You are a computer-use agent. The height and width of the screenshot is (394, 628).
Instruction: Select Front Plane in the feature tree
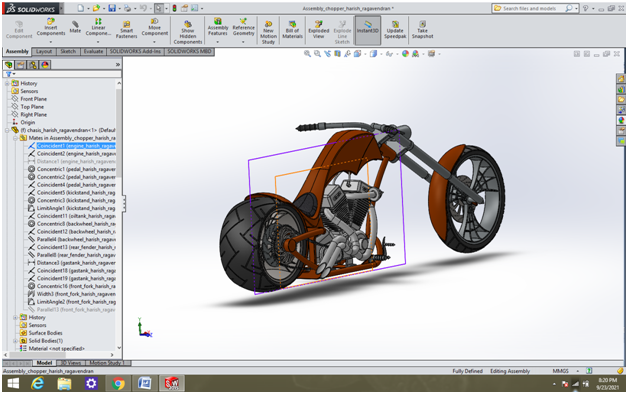[x=34, y=99]
